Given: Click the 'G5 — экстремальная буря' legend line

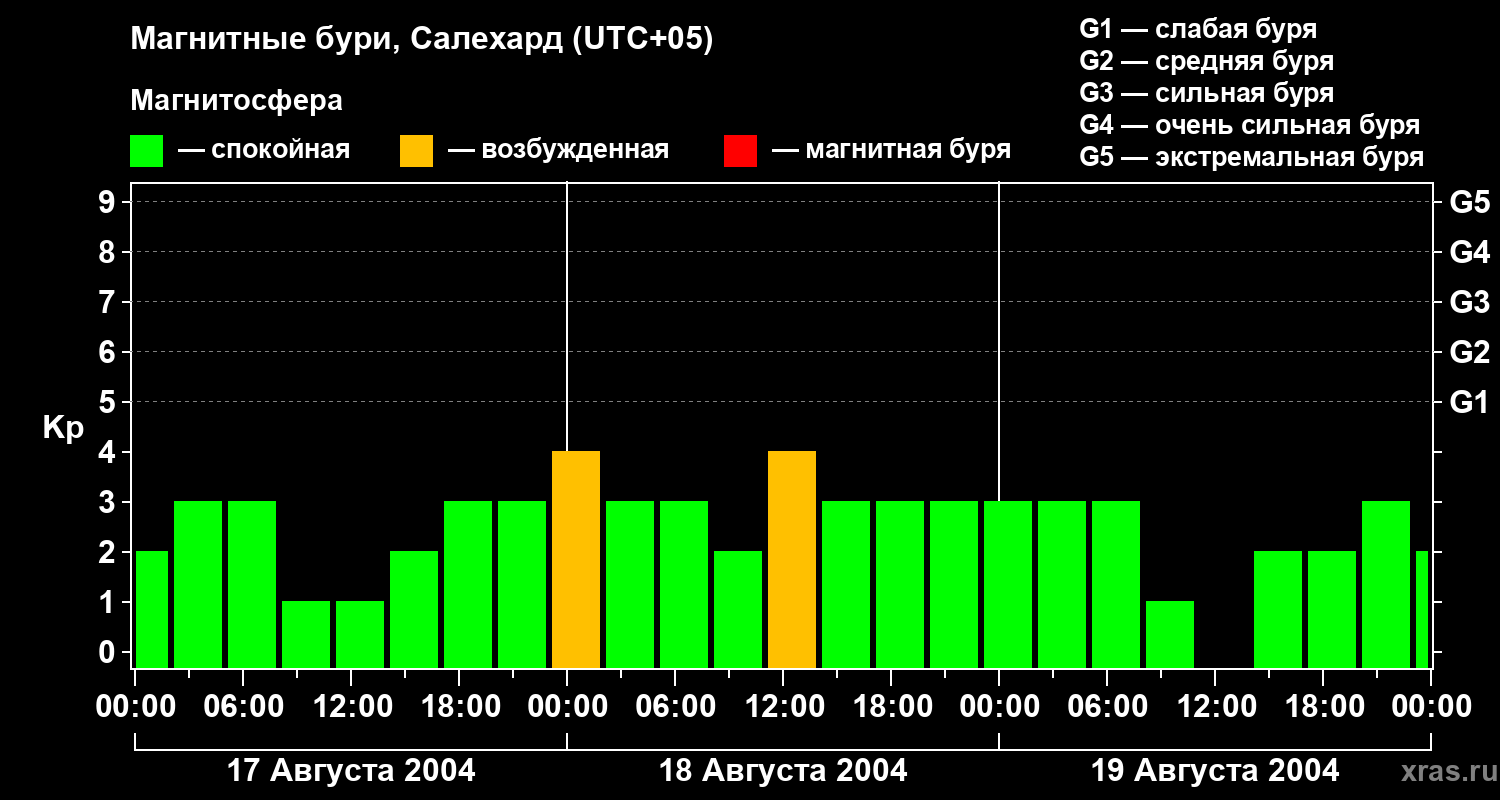Looking at the screenshot, I should [1252, 157].
